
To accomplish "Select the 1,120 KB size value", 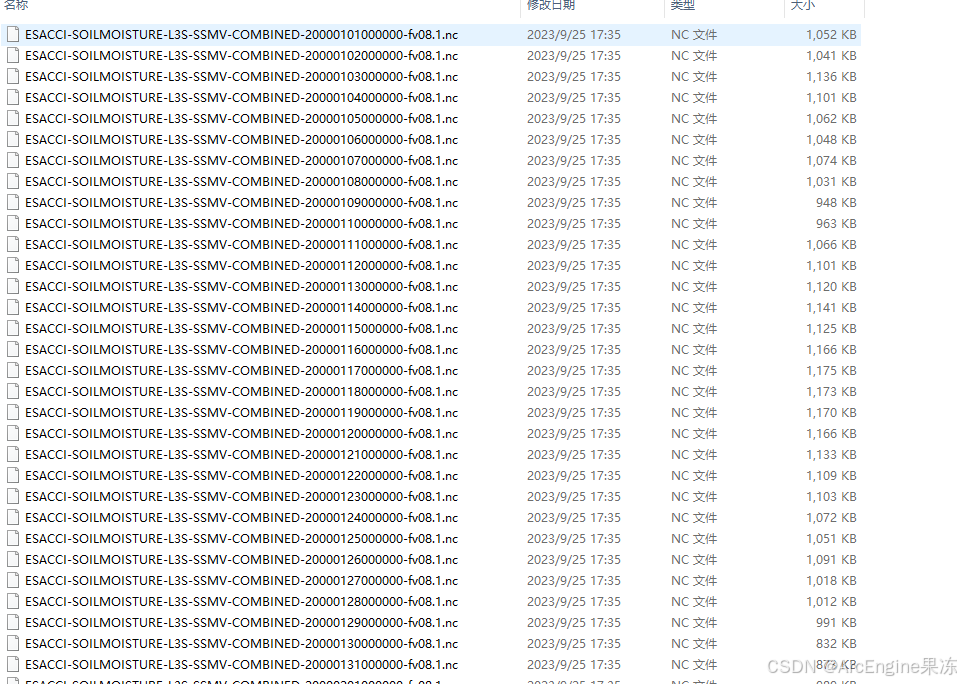I will [x=831, y=287].
